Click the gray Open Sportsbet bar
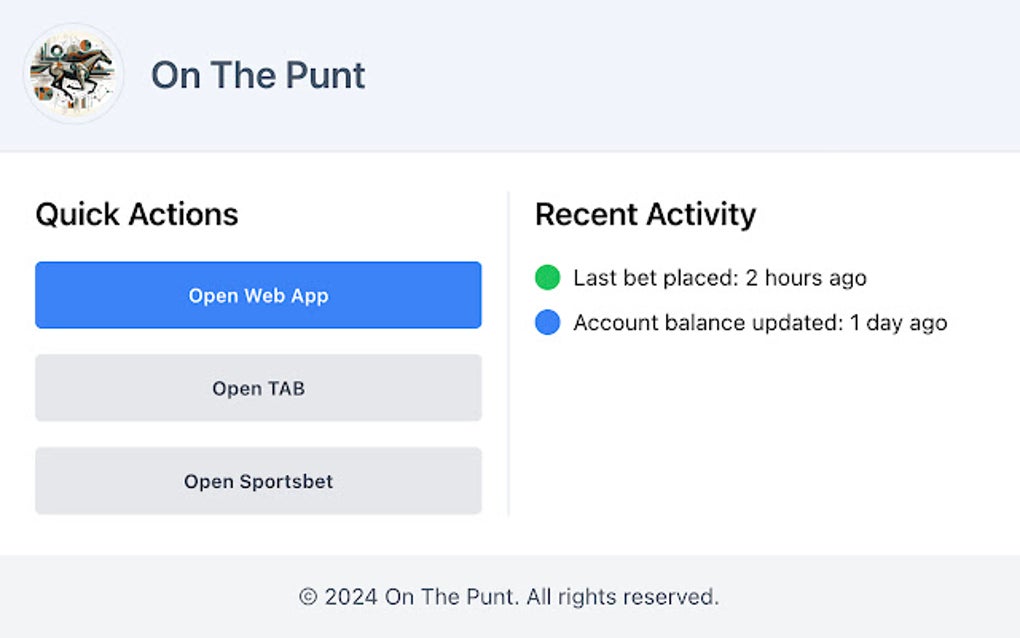The image size is (1020, 638). pyautogui.click(x=258, y=481)
